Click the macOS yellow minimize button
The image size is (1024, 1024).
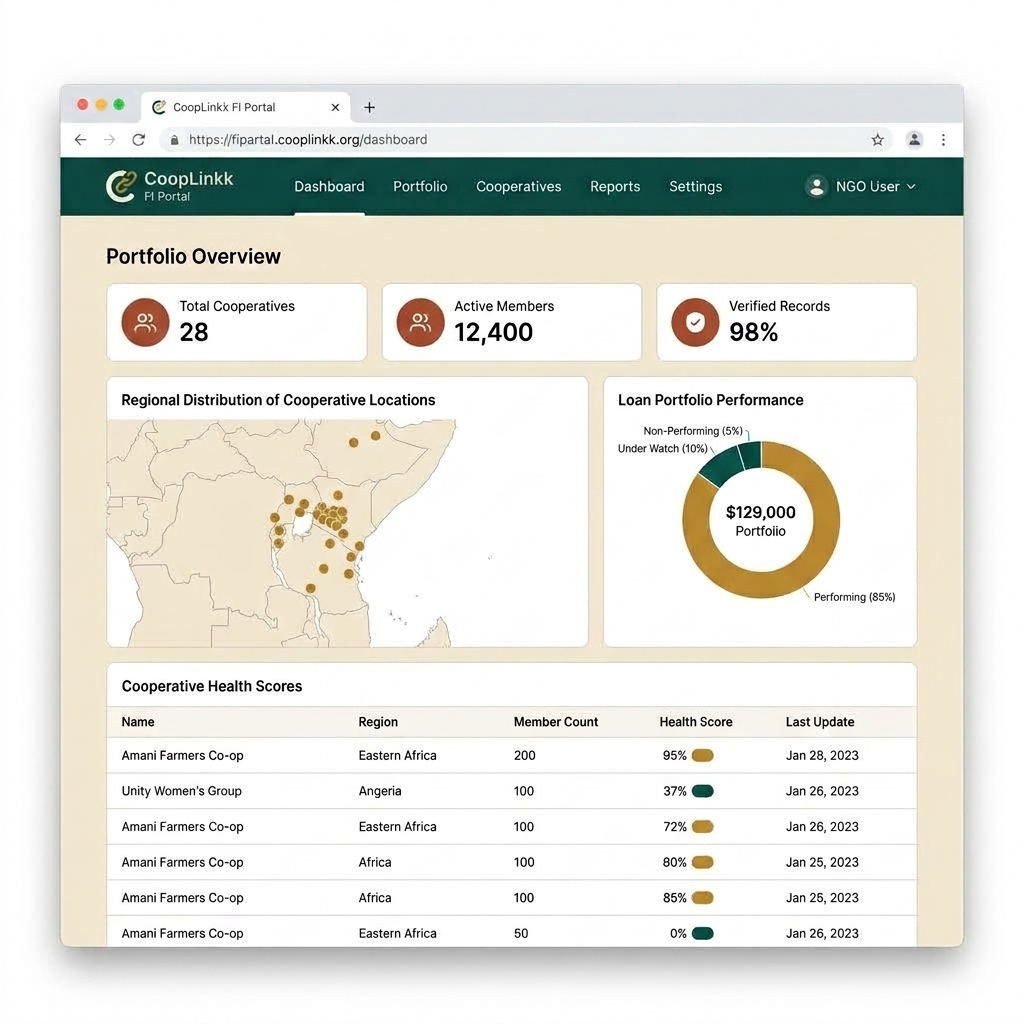tap(101, 104)
